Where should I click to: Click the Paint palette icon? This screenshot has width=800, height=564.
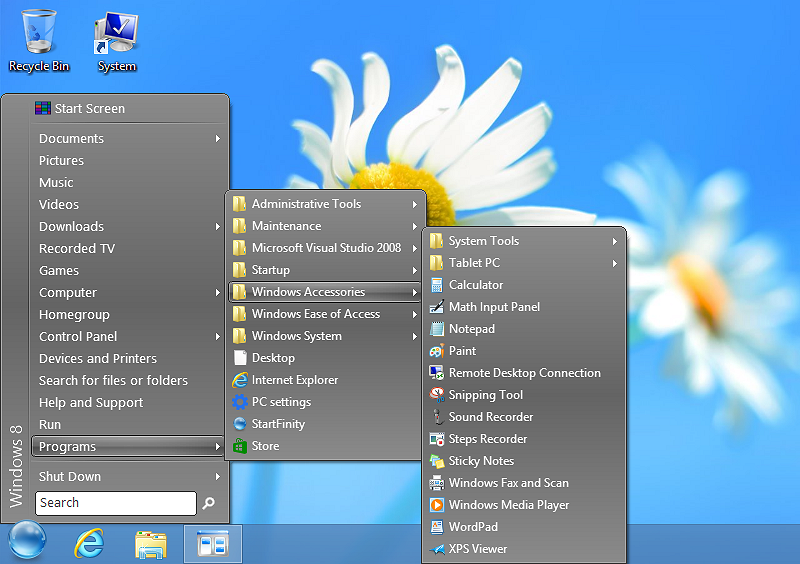click(x=437, y=351)
